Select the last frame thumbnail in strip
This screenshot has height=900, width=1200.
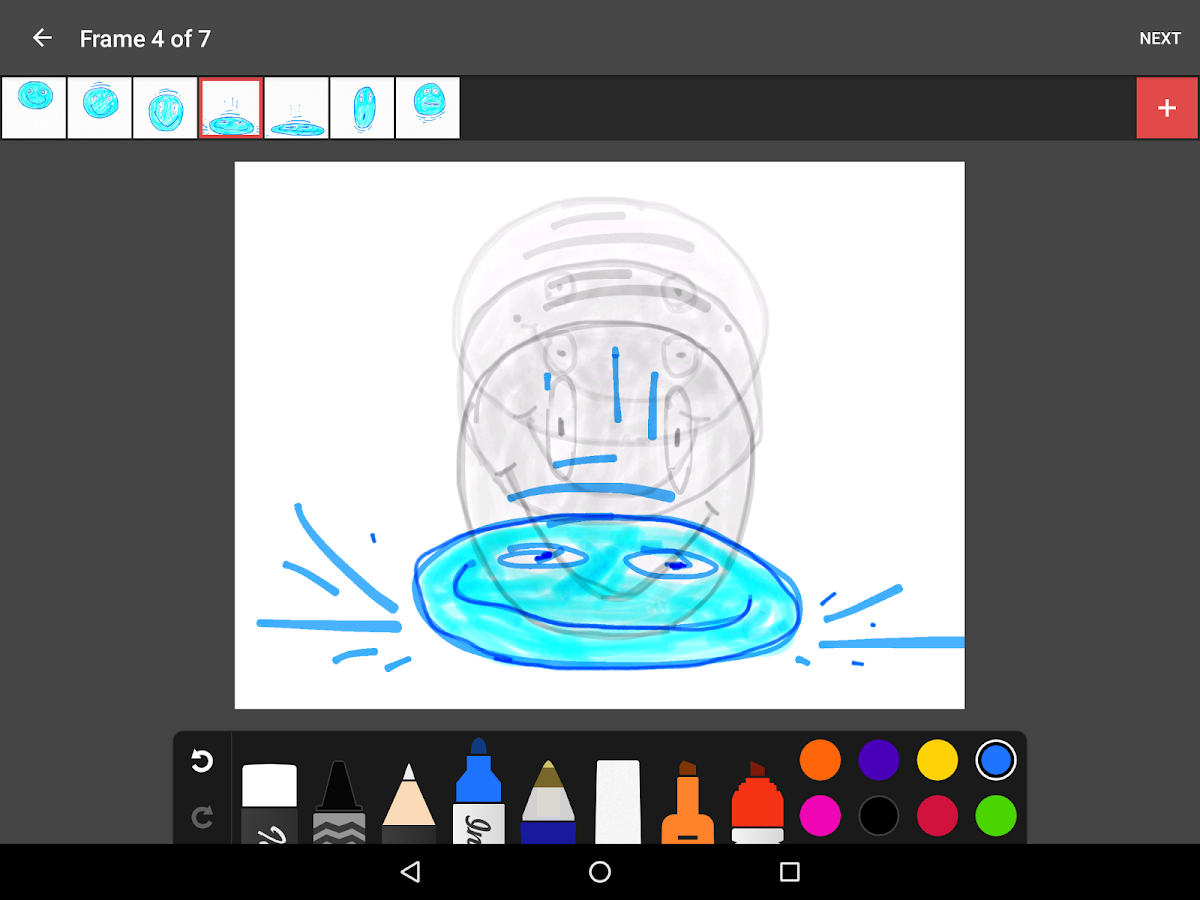(428, 108)
